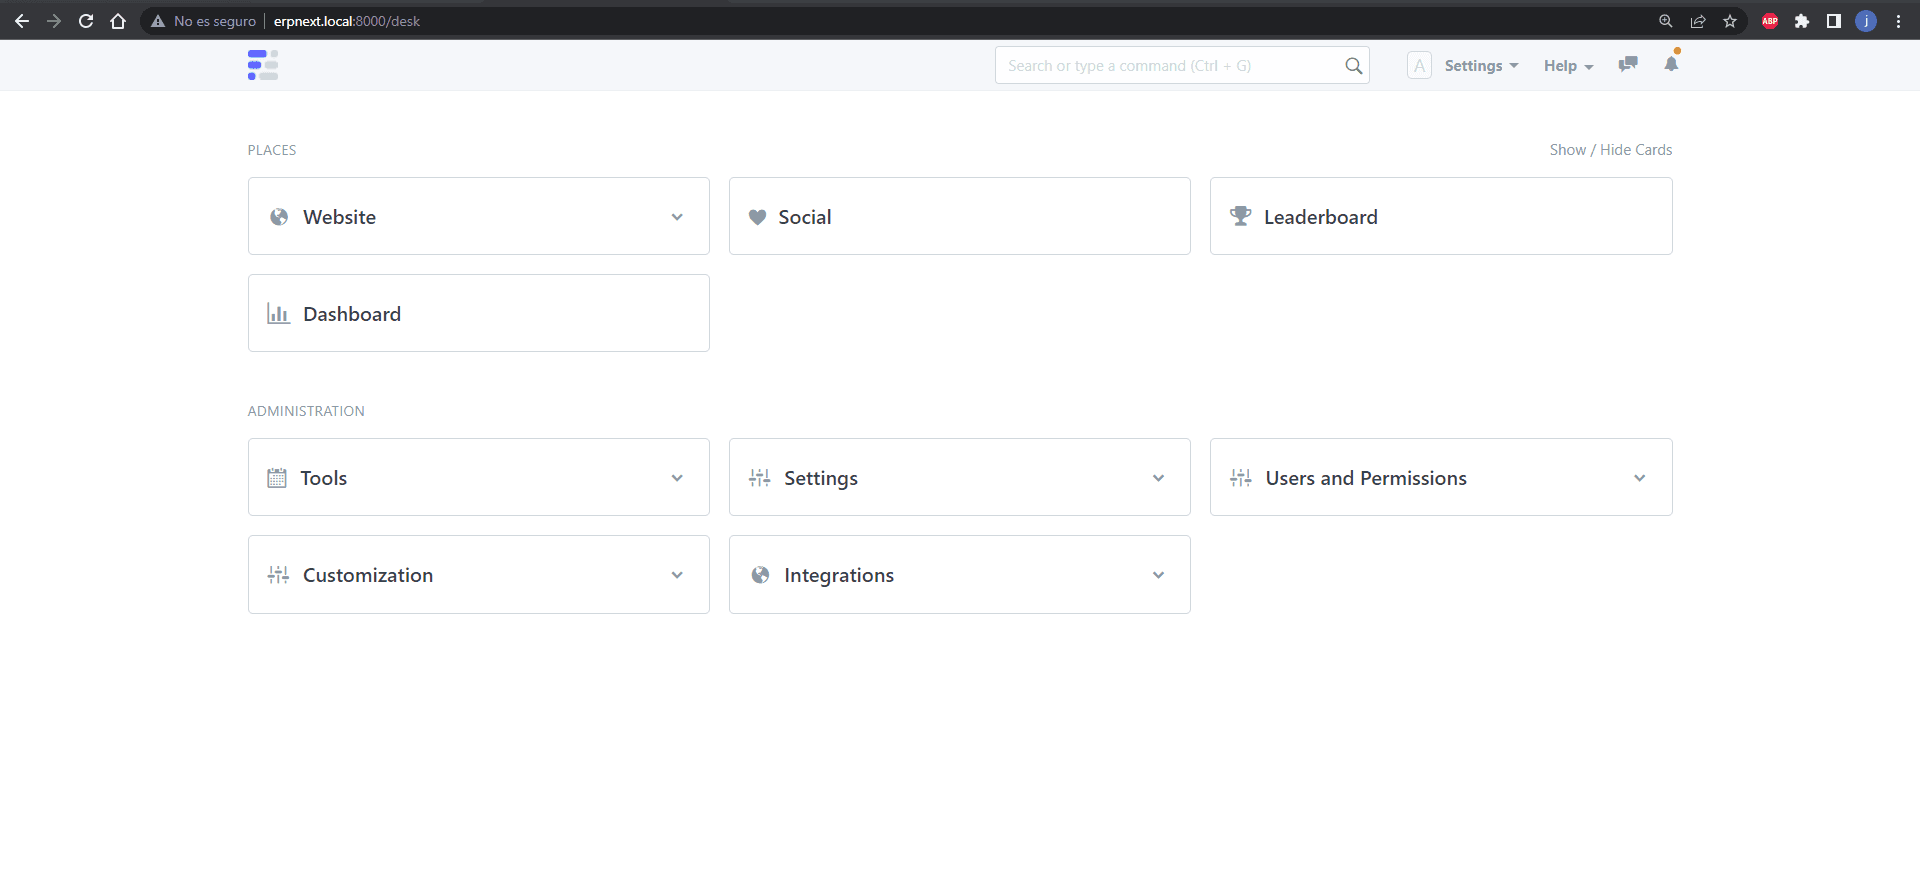This screenshot has height=872, width=1920.
Task: Open the Help menu
Action: [x=1567, y=66]
